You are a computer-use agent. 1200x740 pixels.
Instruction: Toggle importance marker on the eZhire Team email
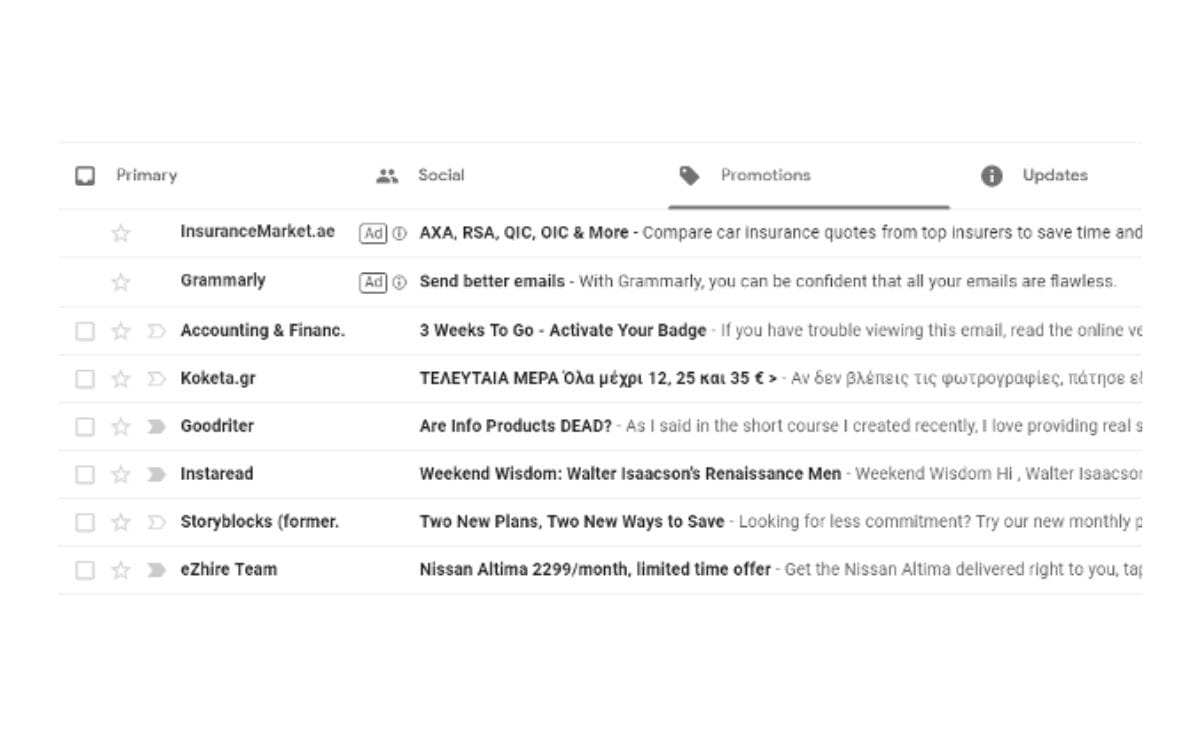[x=156, y=570]
